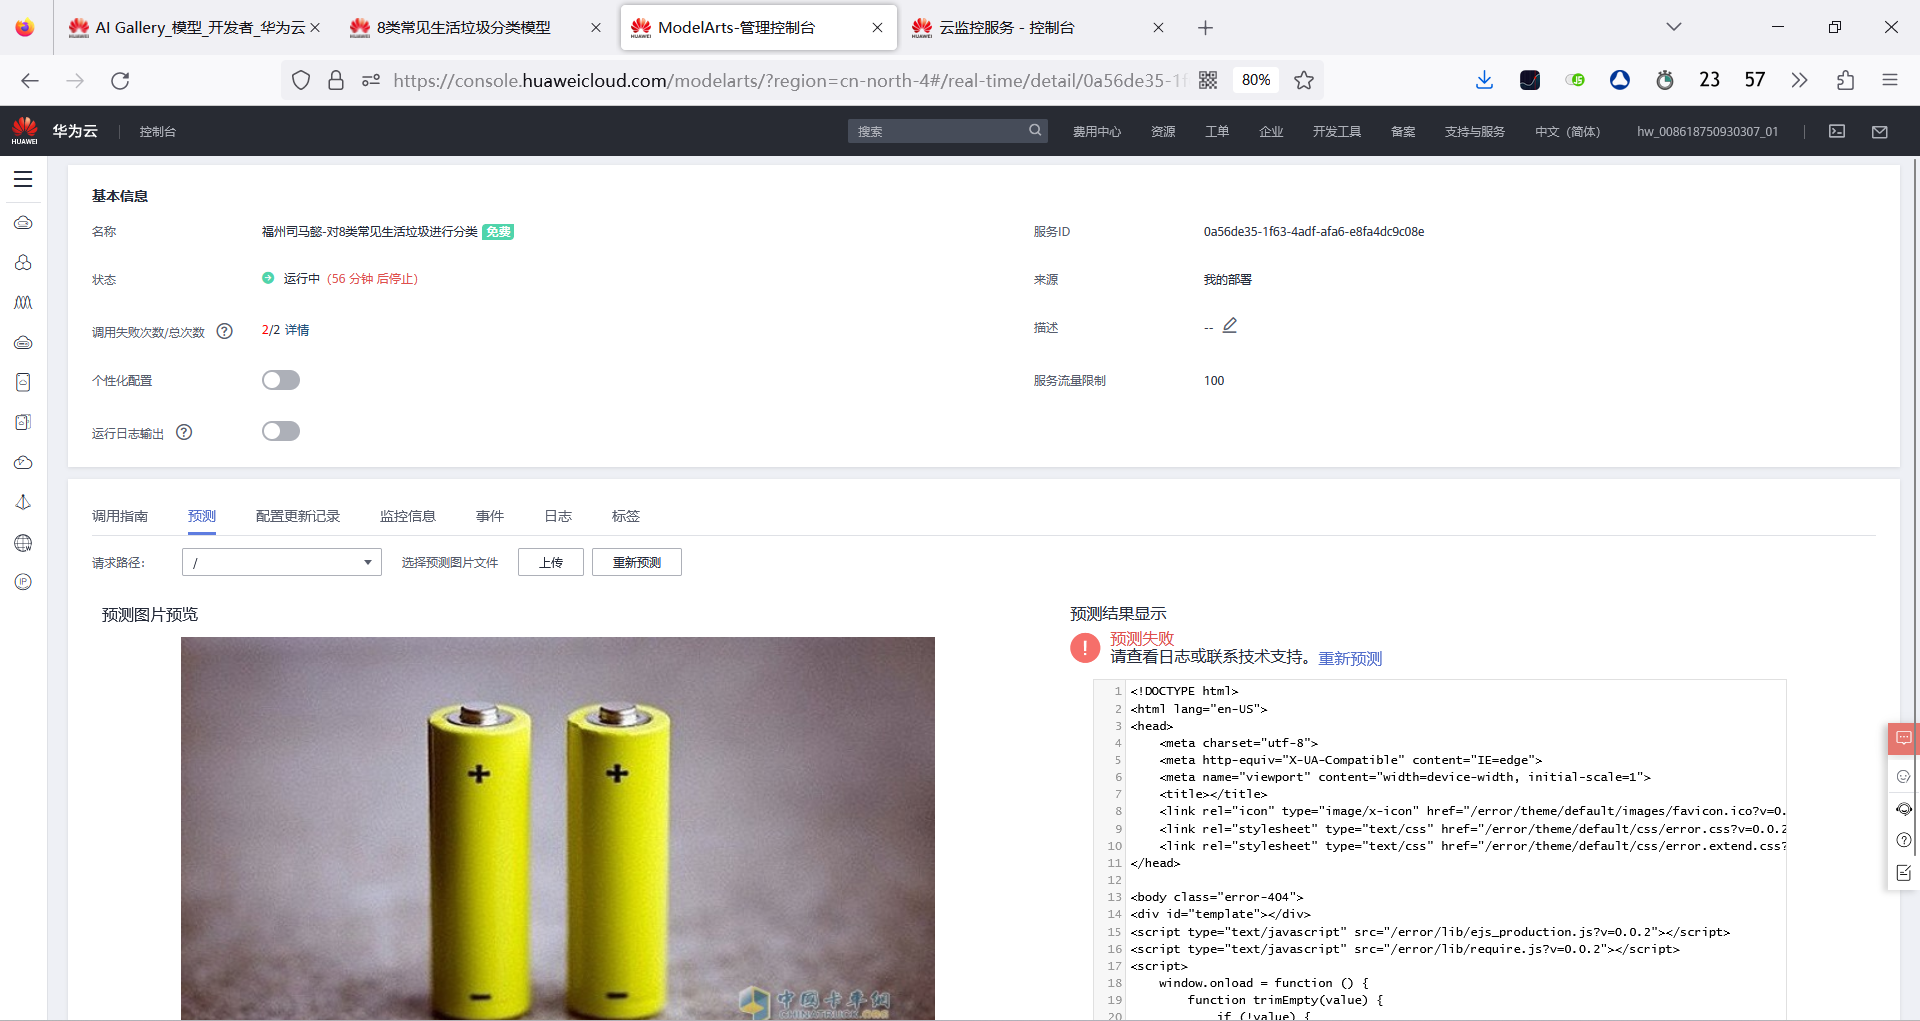1920x1021 pixels.
Task: Click the Huawei Cloud logo
Action: [25, 130]
